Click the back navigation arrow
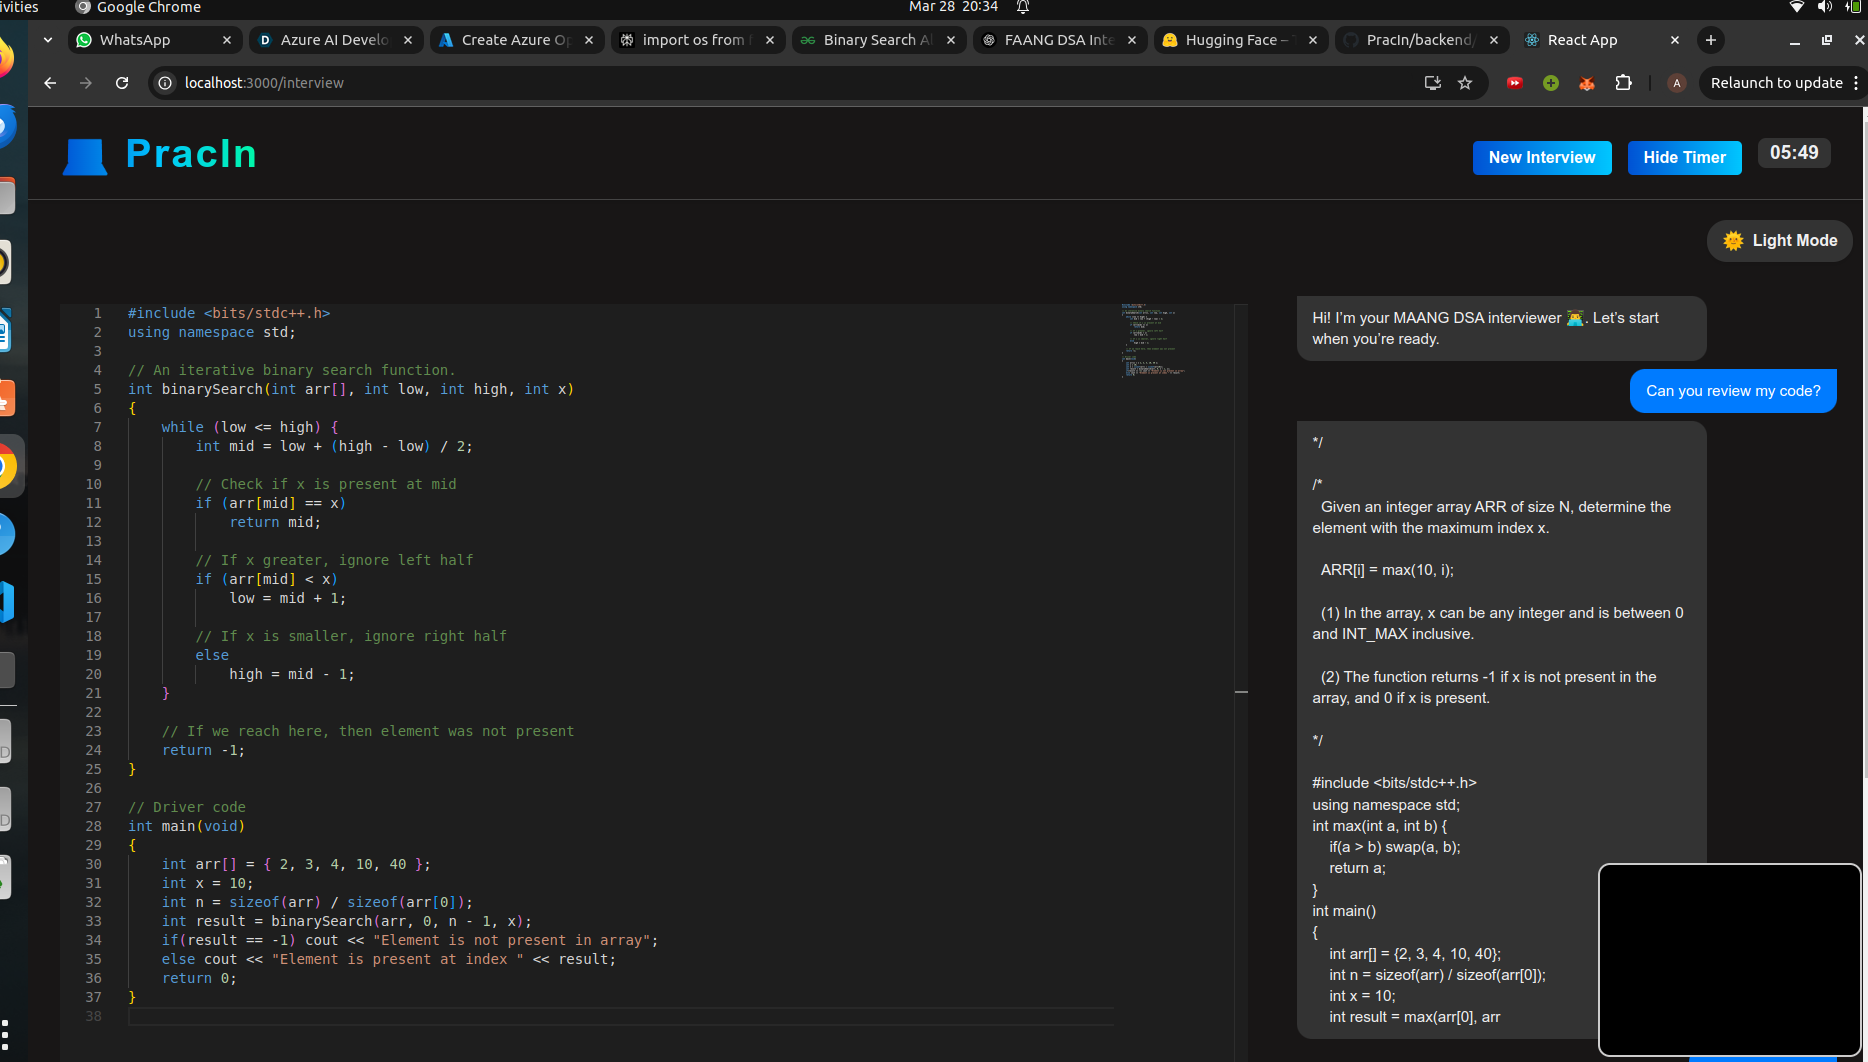Screen dimensions: 1868x1062 pyautogui.click(x=50, y=83)
